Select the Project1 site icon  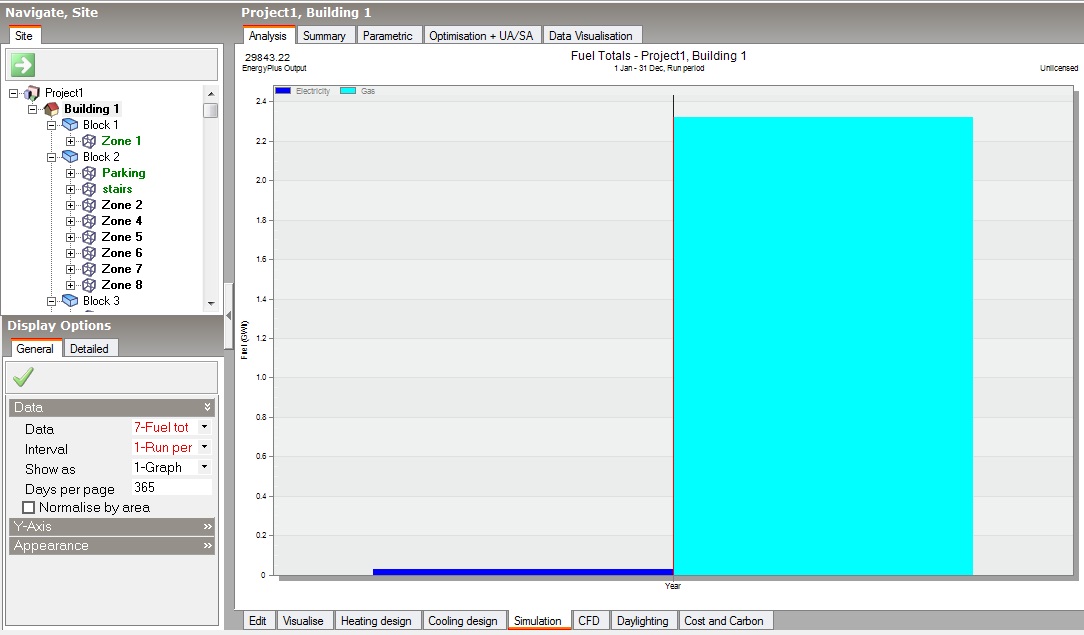pyautogui.click(x=32, y=93)
